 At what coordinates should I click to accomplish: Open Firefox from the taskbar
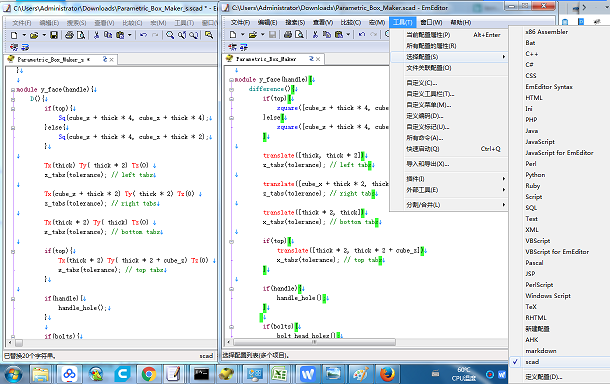[x=387, y=374]
